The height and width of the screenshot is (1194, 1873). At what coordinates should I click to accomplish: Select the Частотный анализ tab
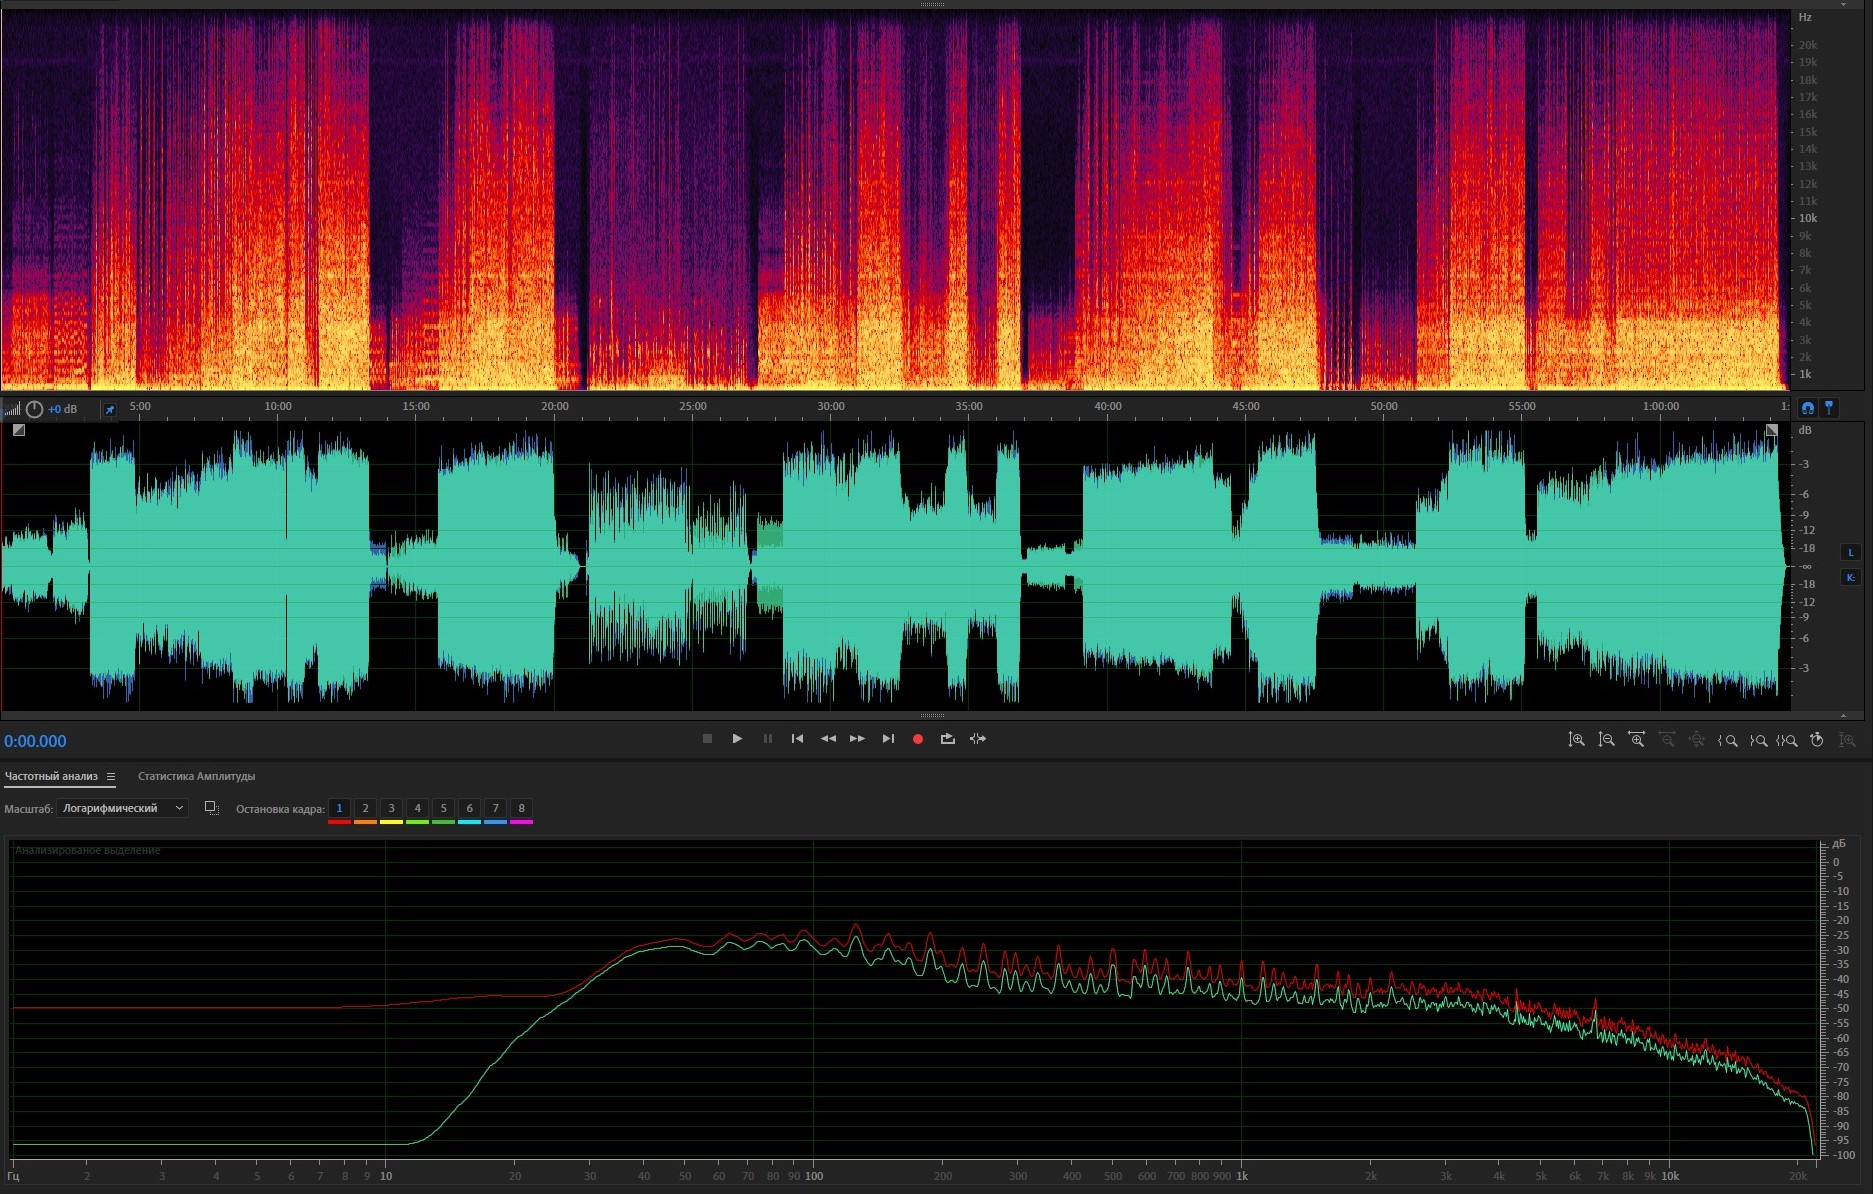coord(51,776)
